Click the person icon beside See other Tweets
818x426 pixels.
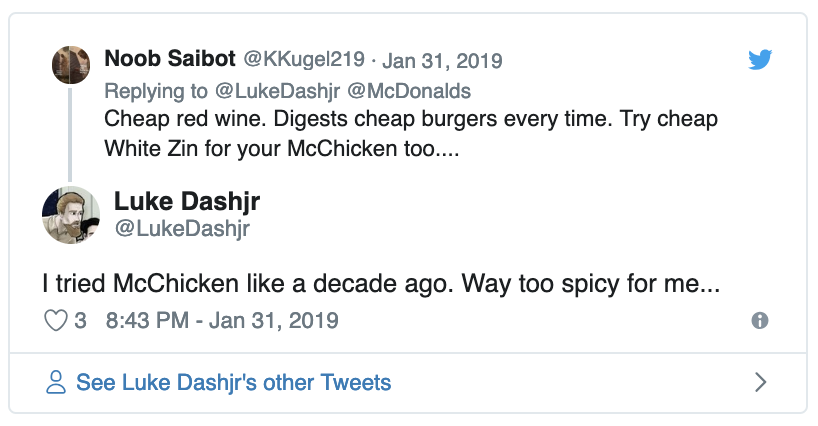(x=57, y=382)
